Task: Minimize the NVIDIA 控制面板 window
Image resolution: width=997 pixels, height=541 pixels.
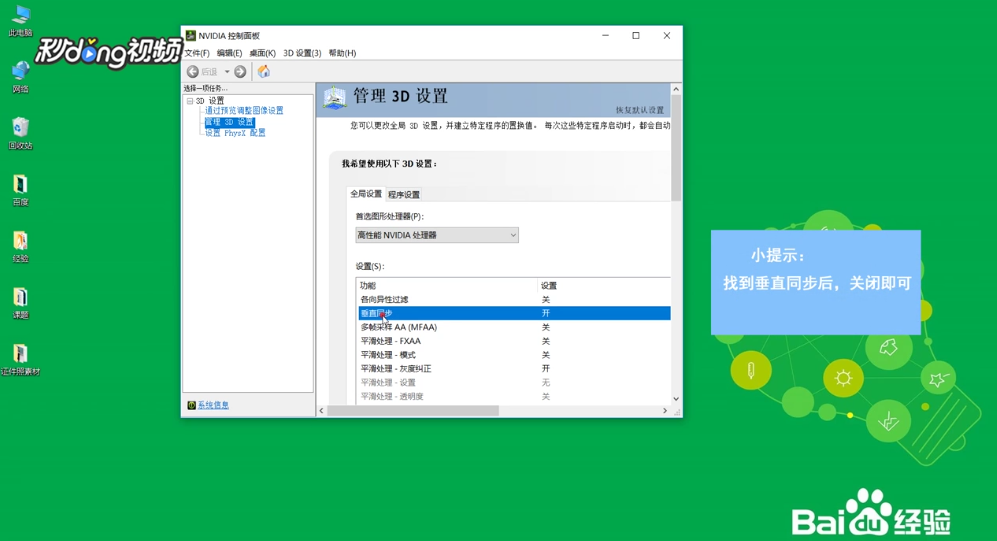Action: point(605,36)
